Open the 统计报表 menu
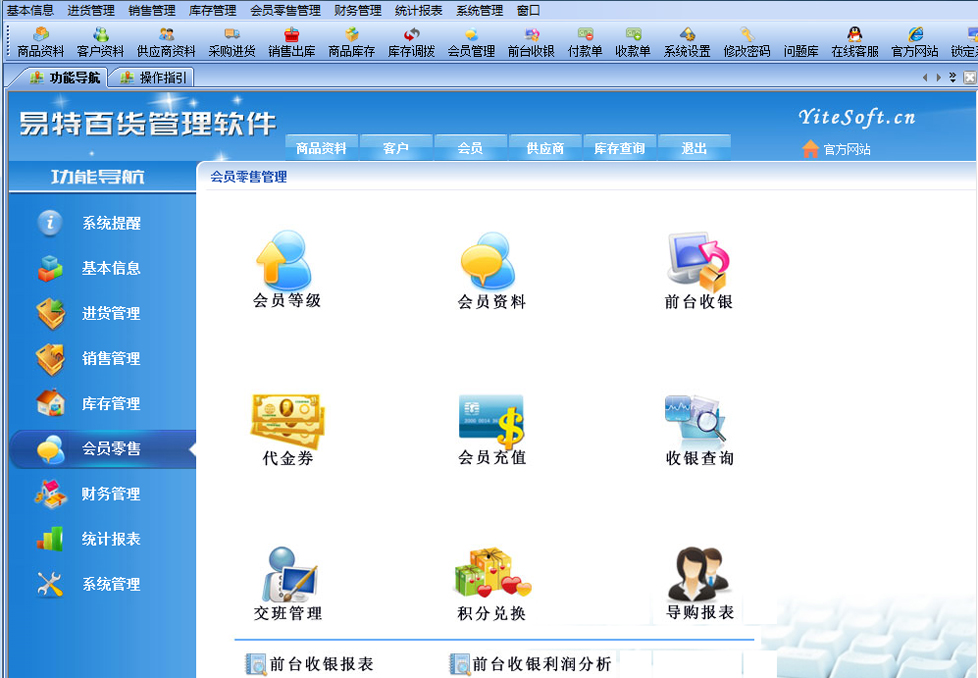Screen dimensions: 978x678 pos(418,11)
